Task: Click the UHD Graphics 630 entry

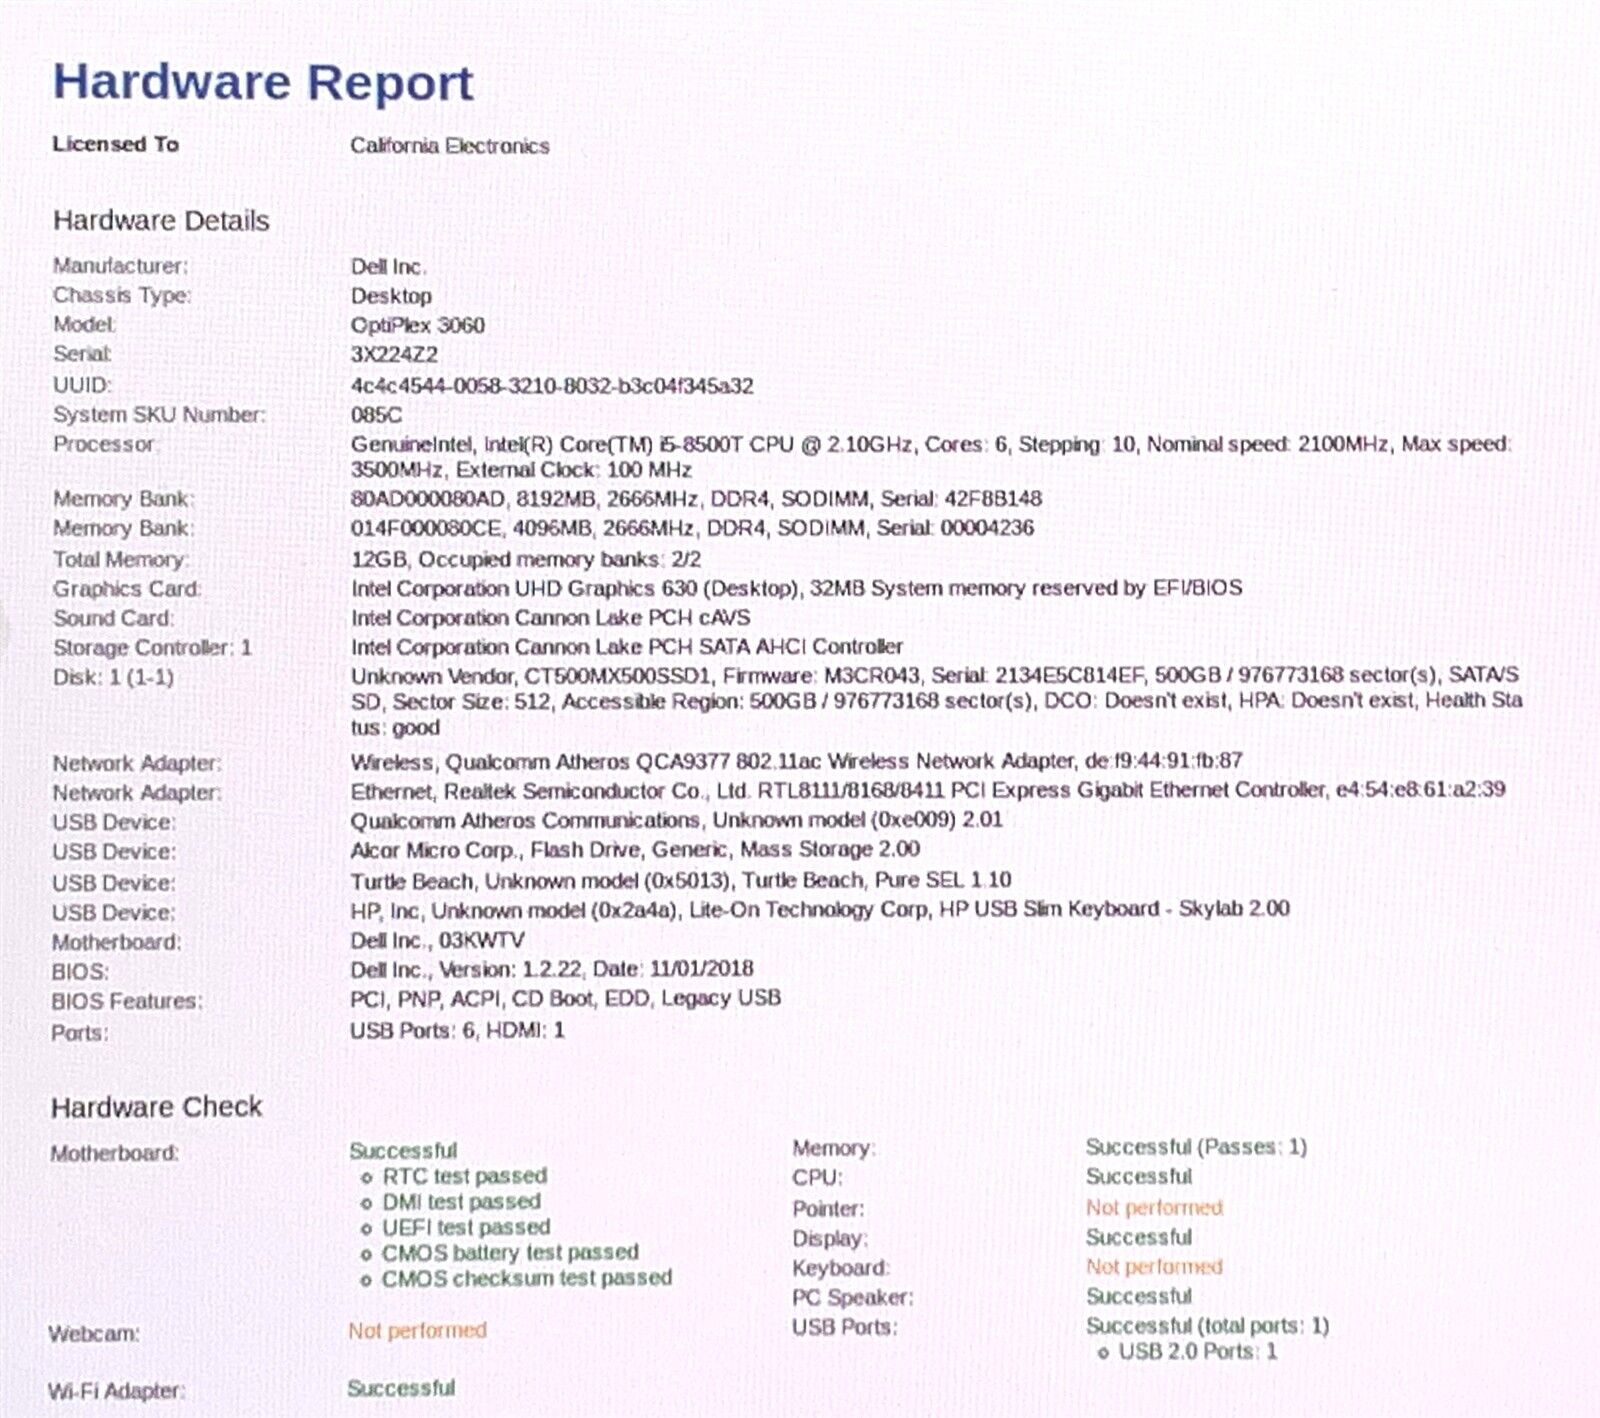Action: 796,588
